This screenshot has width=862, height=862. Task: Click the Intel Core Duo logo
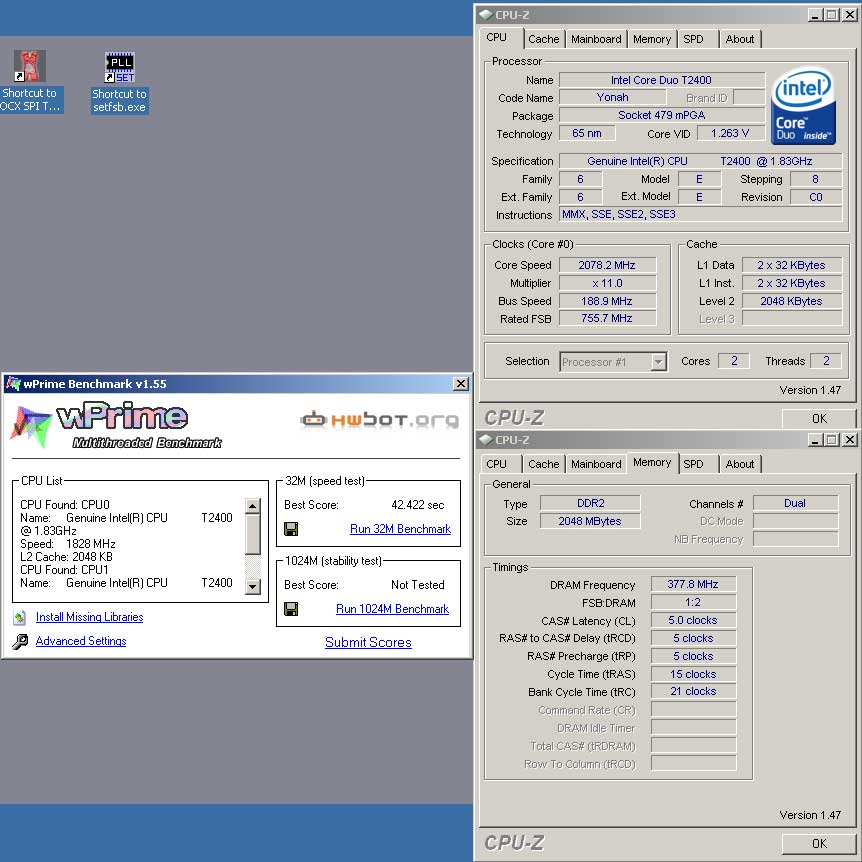803,106
